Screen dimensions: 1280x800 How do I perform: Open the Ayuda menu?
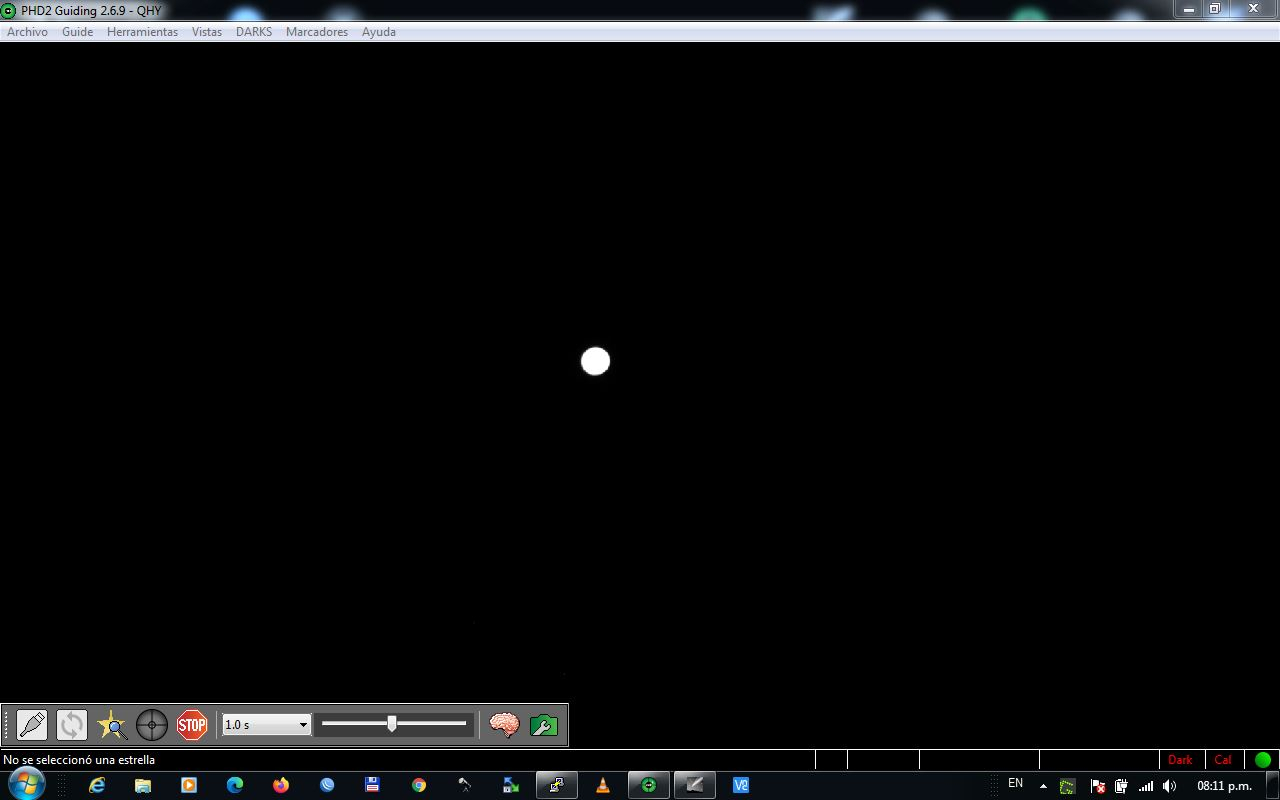coord(379,32)
